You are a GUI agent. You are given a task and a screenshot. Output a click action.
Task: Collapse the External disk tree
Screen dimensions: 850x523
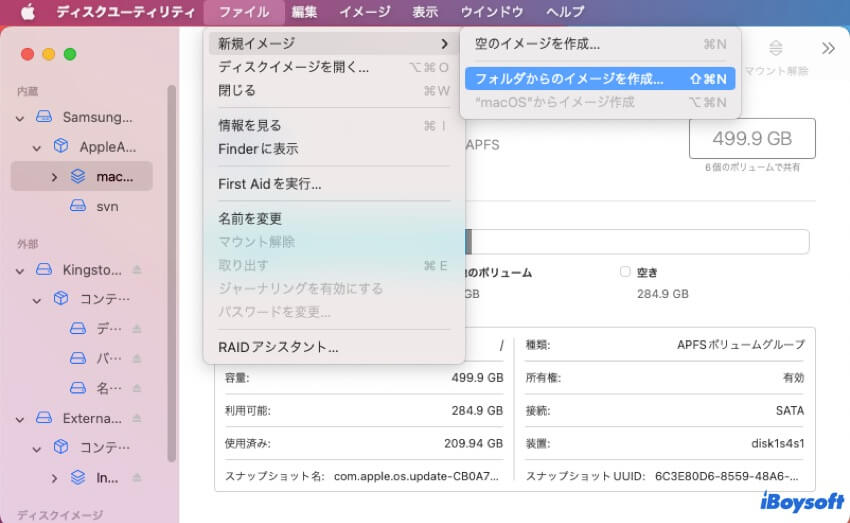point(20,419)
